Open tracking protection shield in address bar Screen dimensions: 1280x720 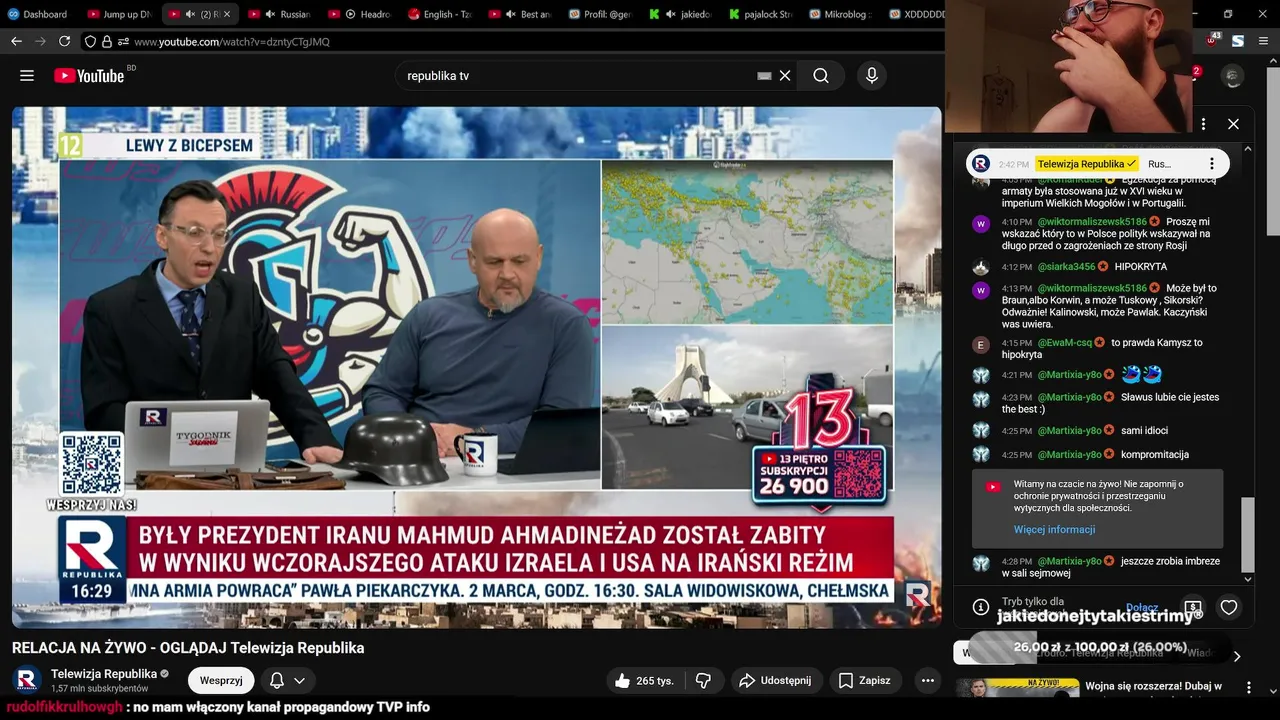pos(90,42)
